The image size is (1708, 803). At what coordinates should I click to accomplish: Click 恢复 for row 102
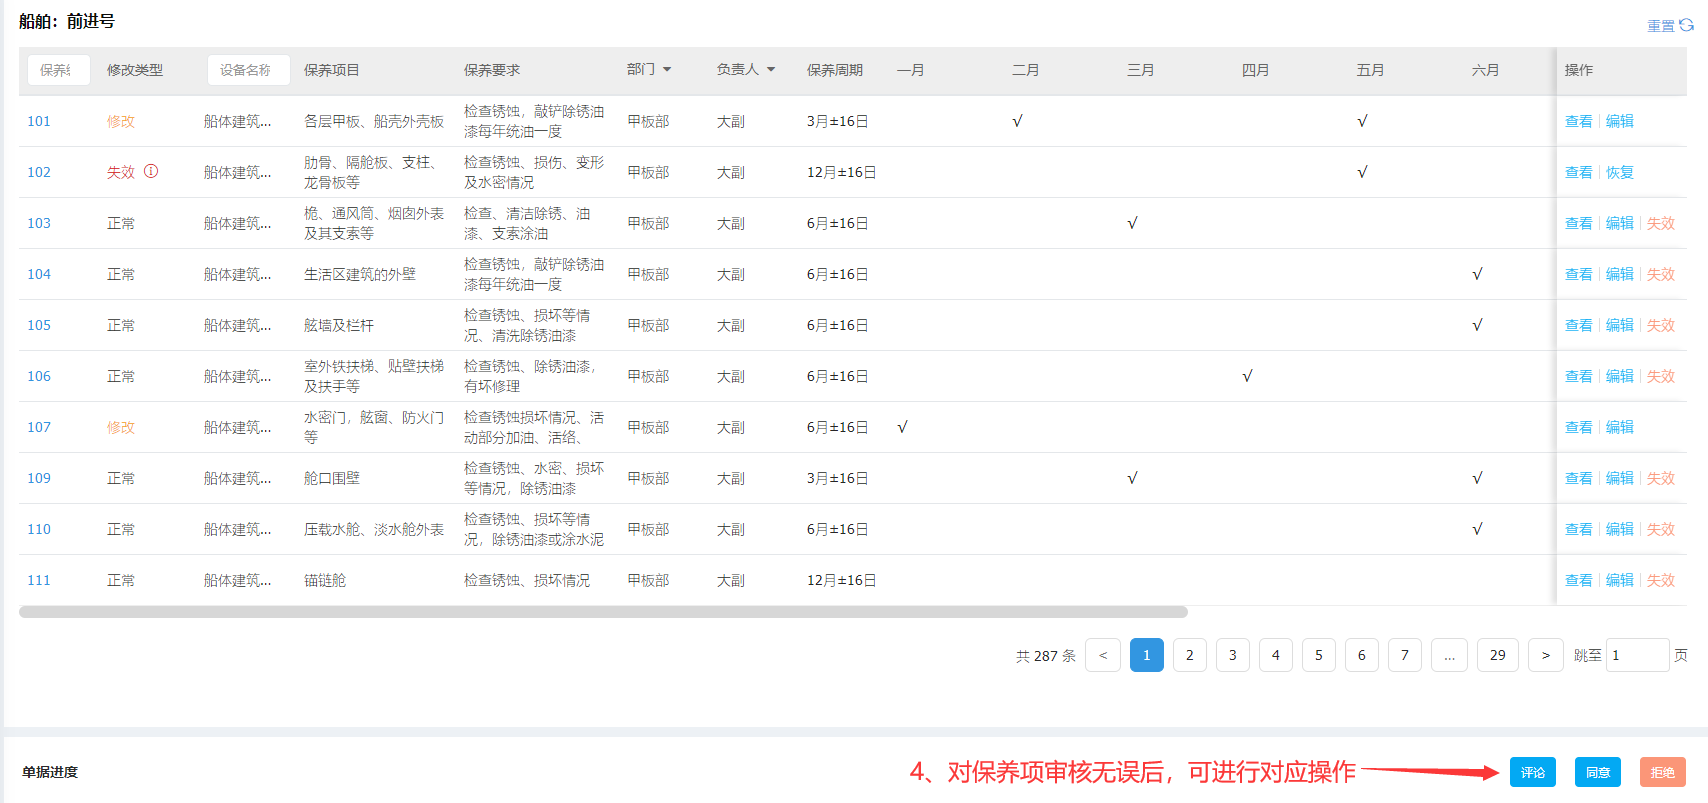(x=1620, y=172)
